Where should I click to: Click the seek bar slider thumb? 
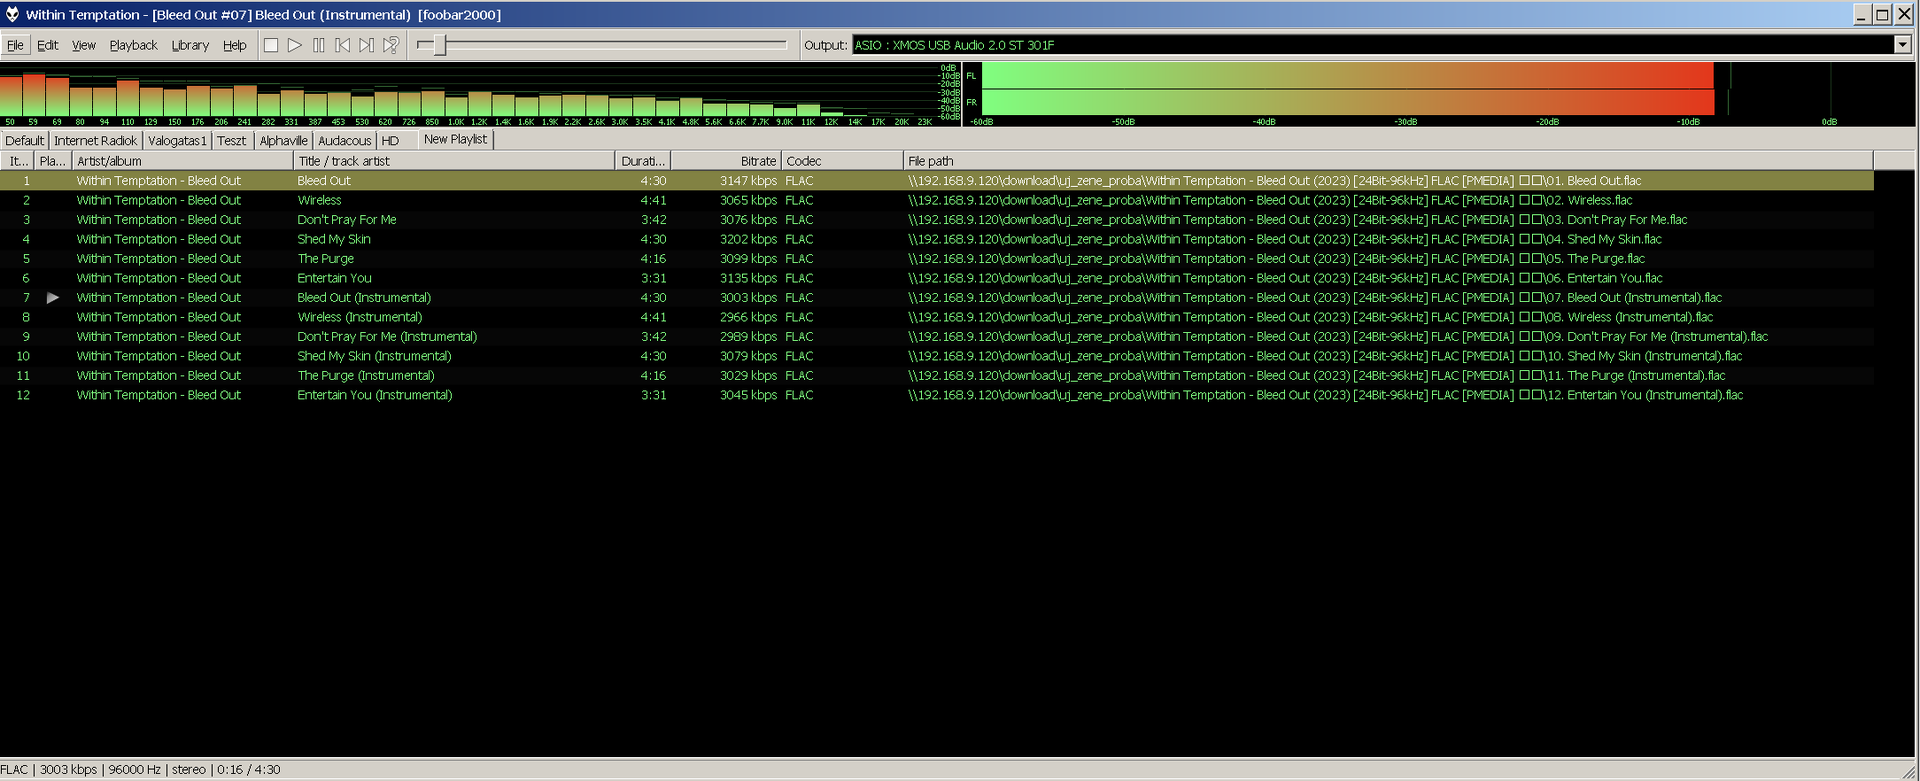439,45
